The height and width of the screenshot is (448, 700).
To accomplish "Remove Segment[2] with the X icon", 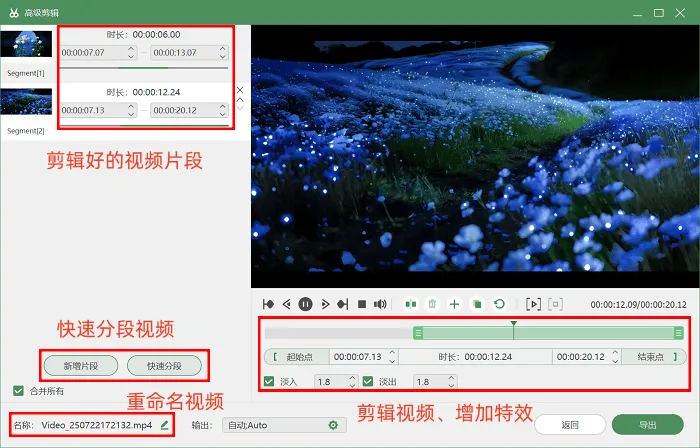I will 240,90.
